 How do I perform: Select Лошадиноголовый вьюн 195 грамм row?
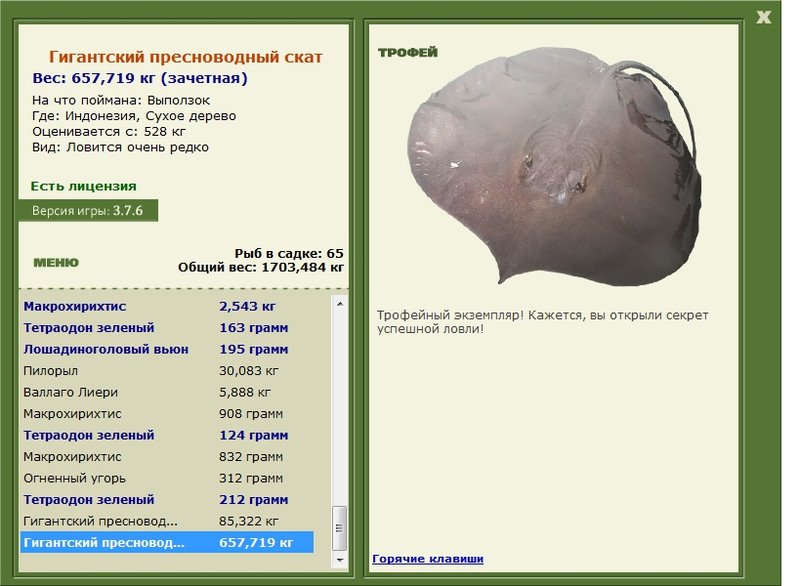point(167,349)
